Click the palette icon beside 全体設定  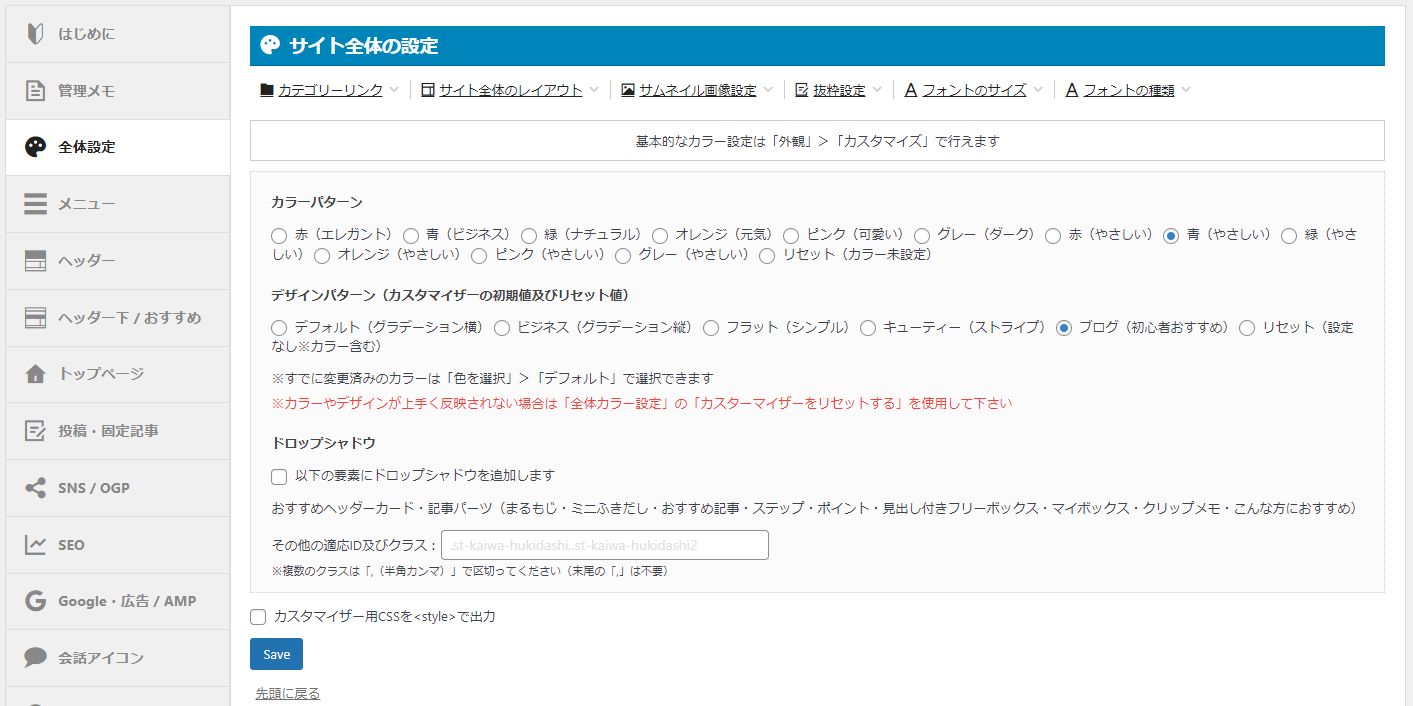tap(35, 147)
